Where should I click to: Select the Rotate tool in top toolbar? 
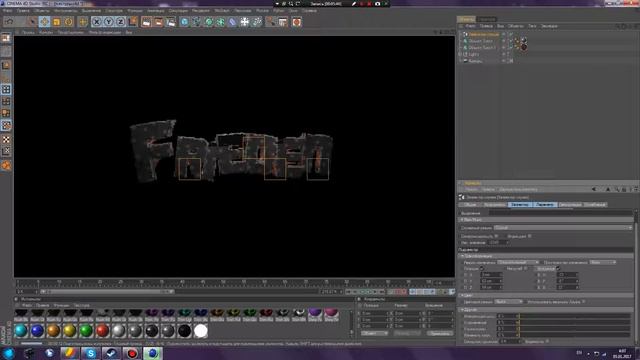[69, 22]
